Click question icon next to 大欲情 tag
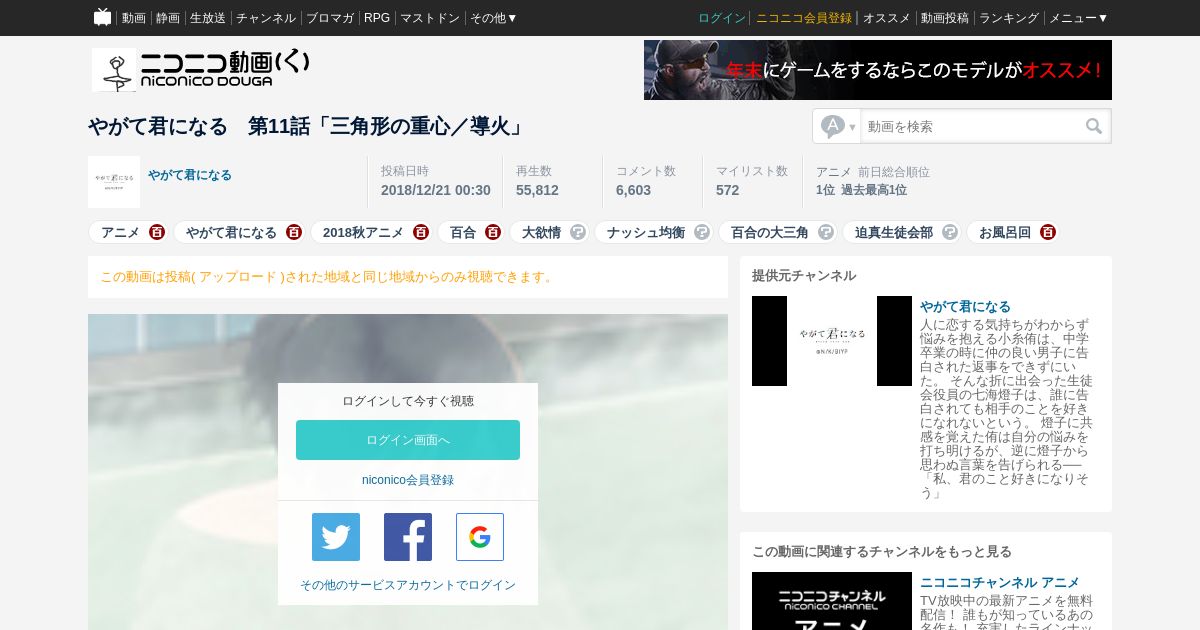1200x630 pixels. [578, 232]
